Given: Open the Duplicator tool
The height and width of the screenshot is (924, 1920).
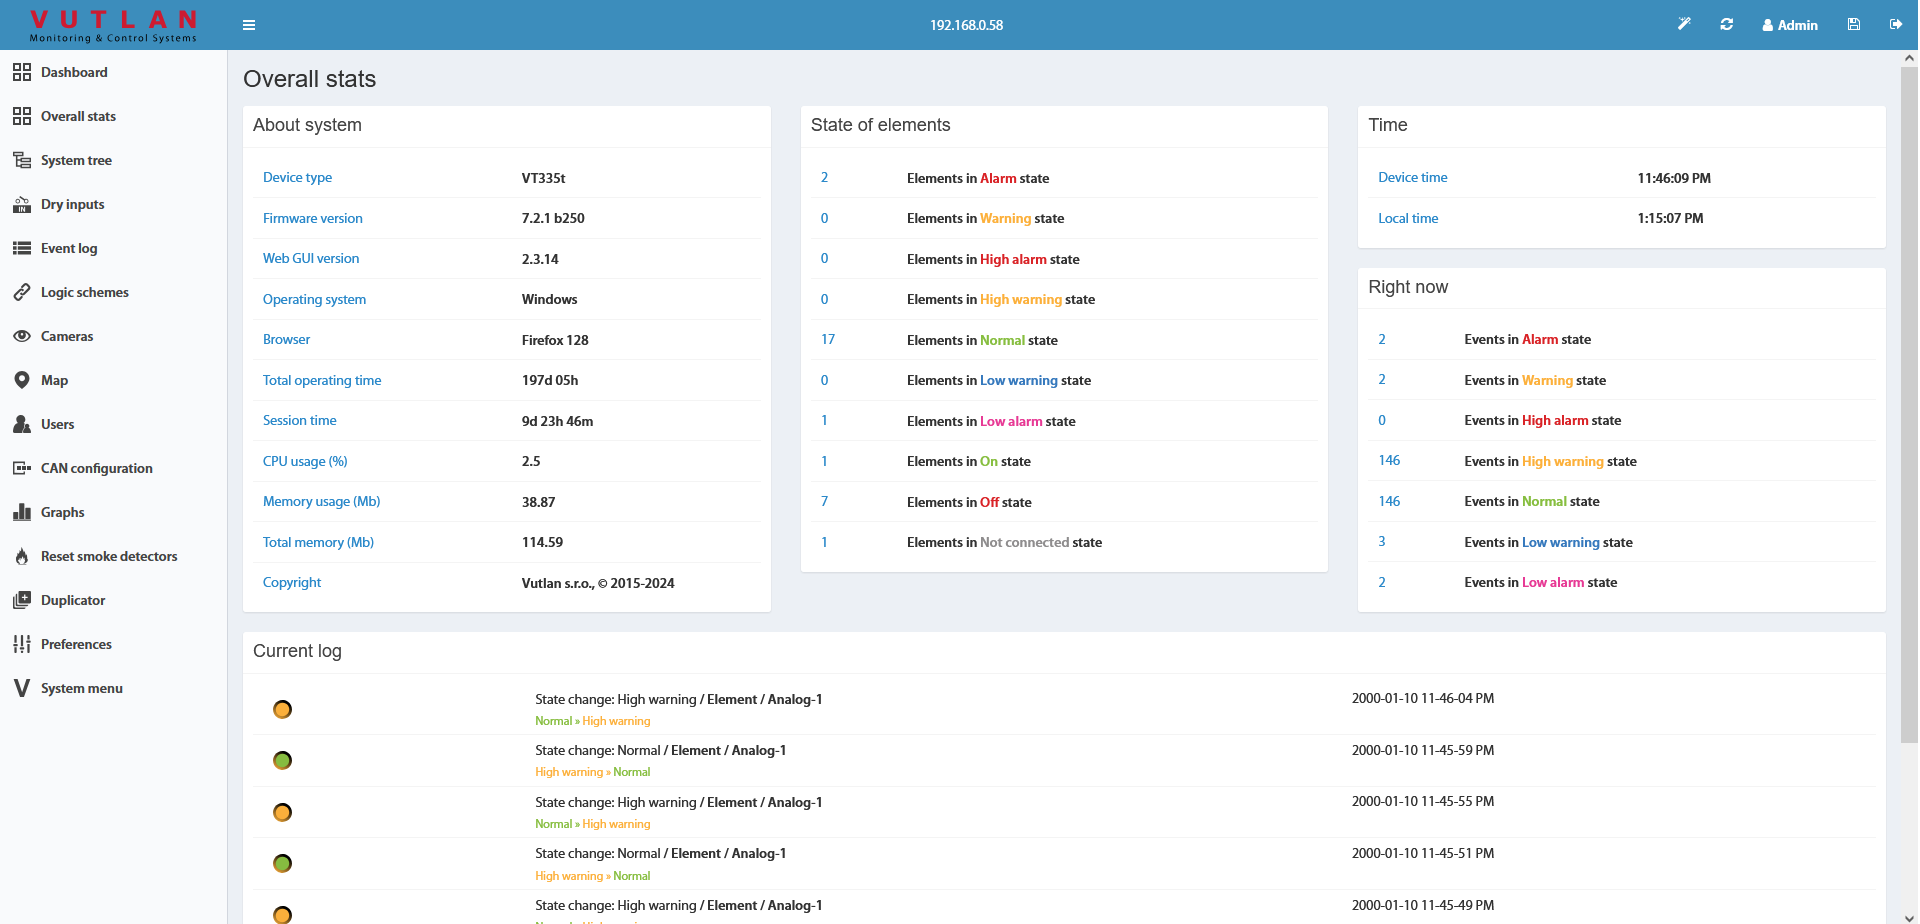Looking at the screenshot, I should (x=72, y=600).
